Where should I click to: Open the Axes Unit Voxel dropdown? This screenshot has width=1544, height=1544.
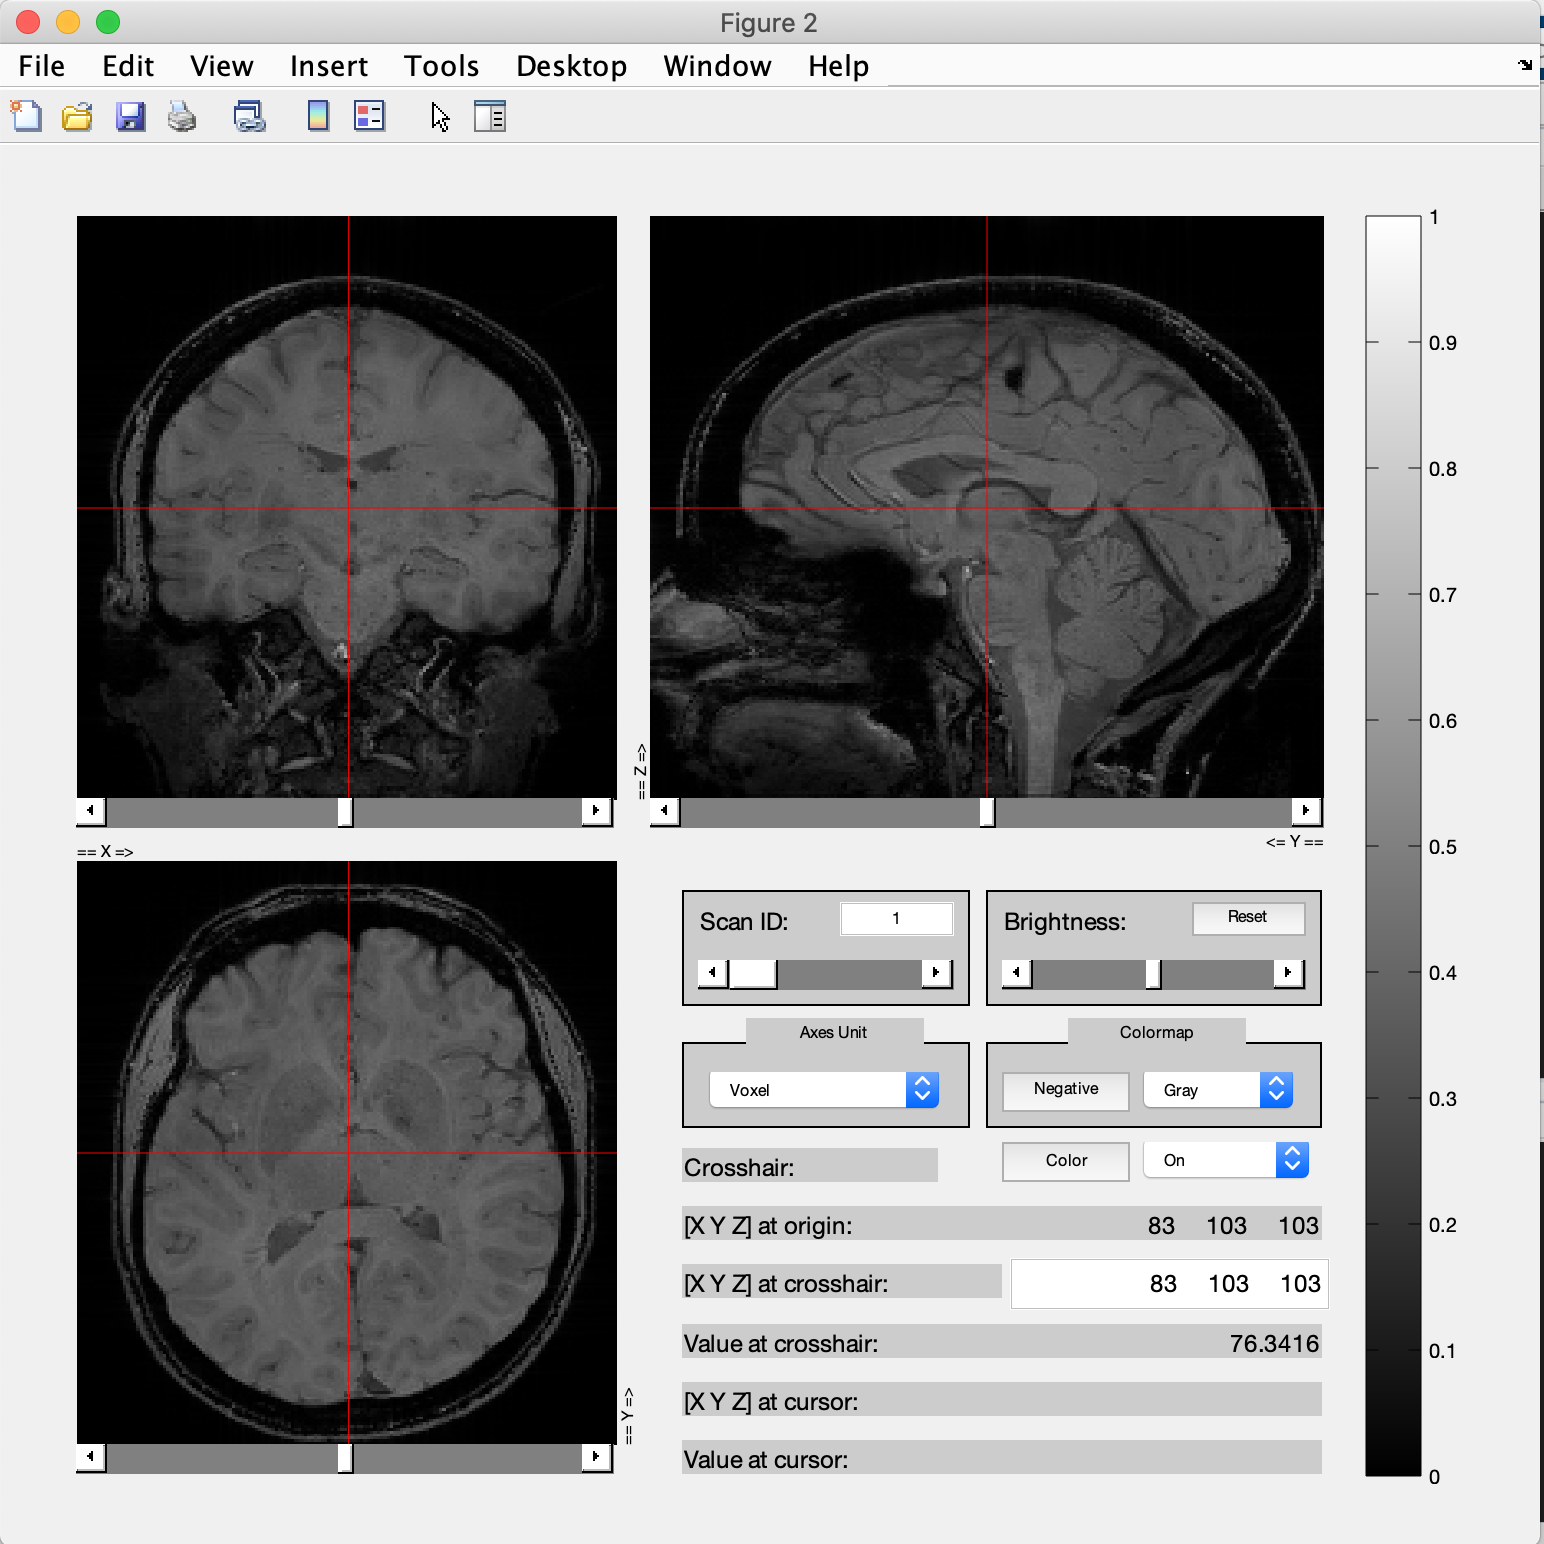click(x=824, y=1090)
